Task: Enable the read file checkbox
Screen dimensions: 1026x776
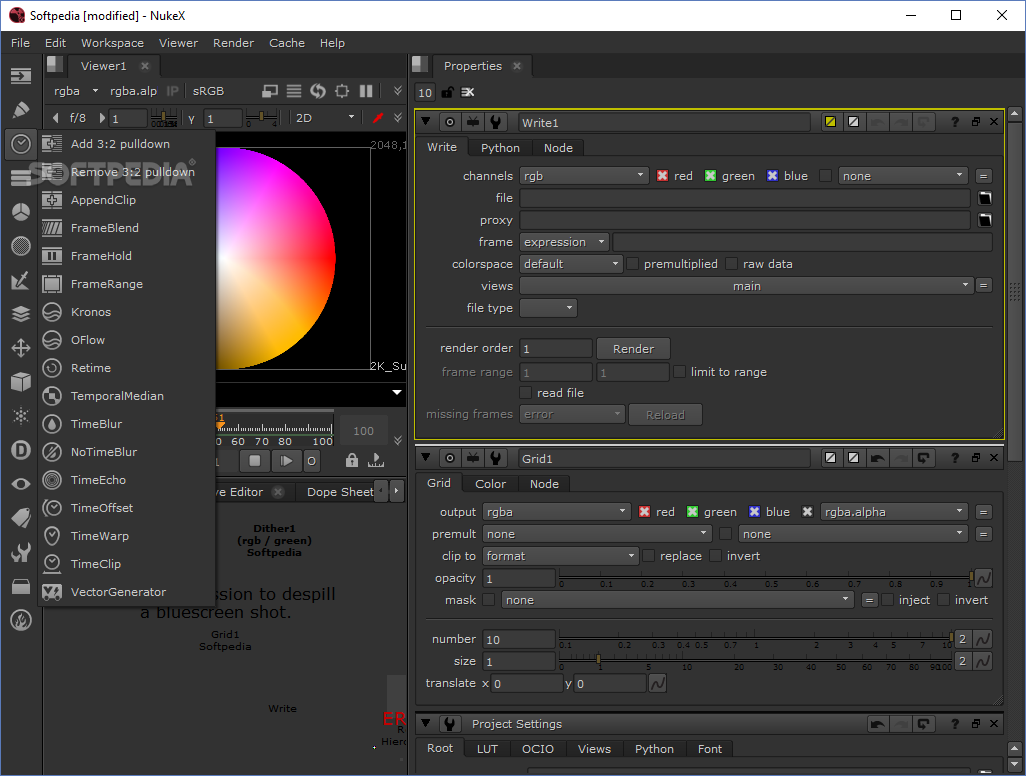Action: [525, 393]
